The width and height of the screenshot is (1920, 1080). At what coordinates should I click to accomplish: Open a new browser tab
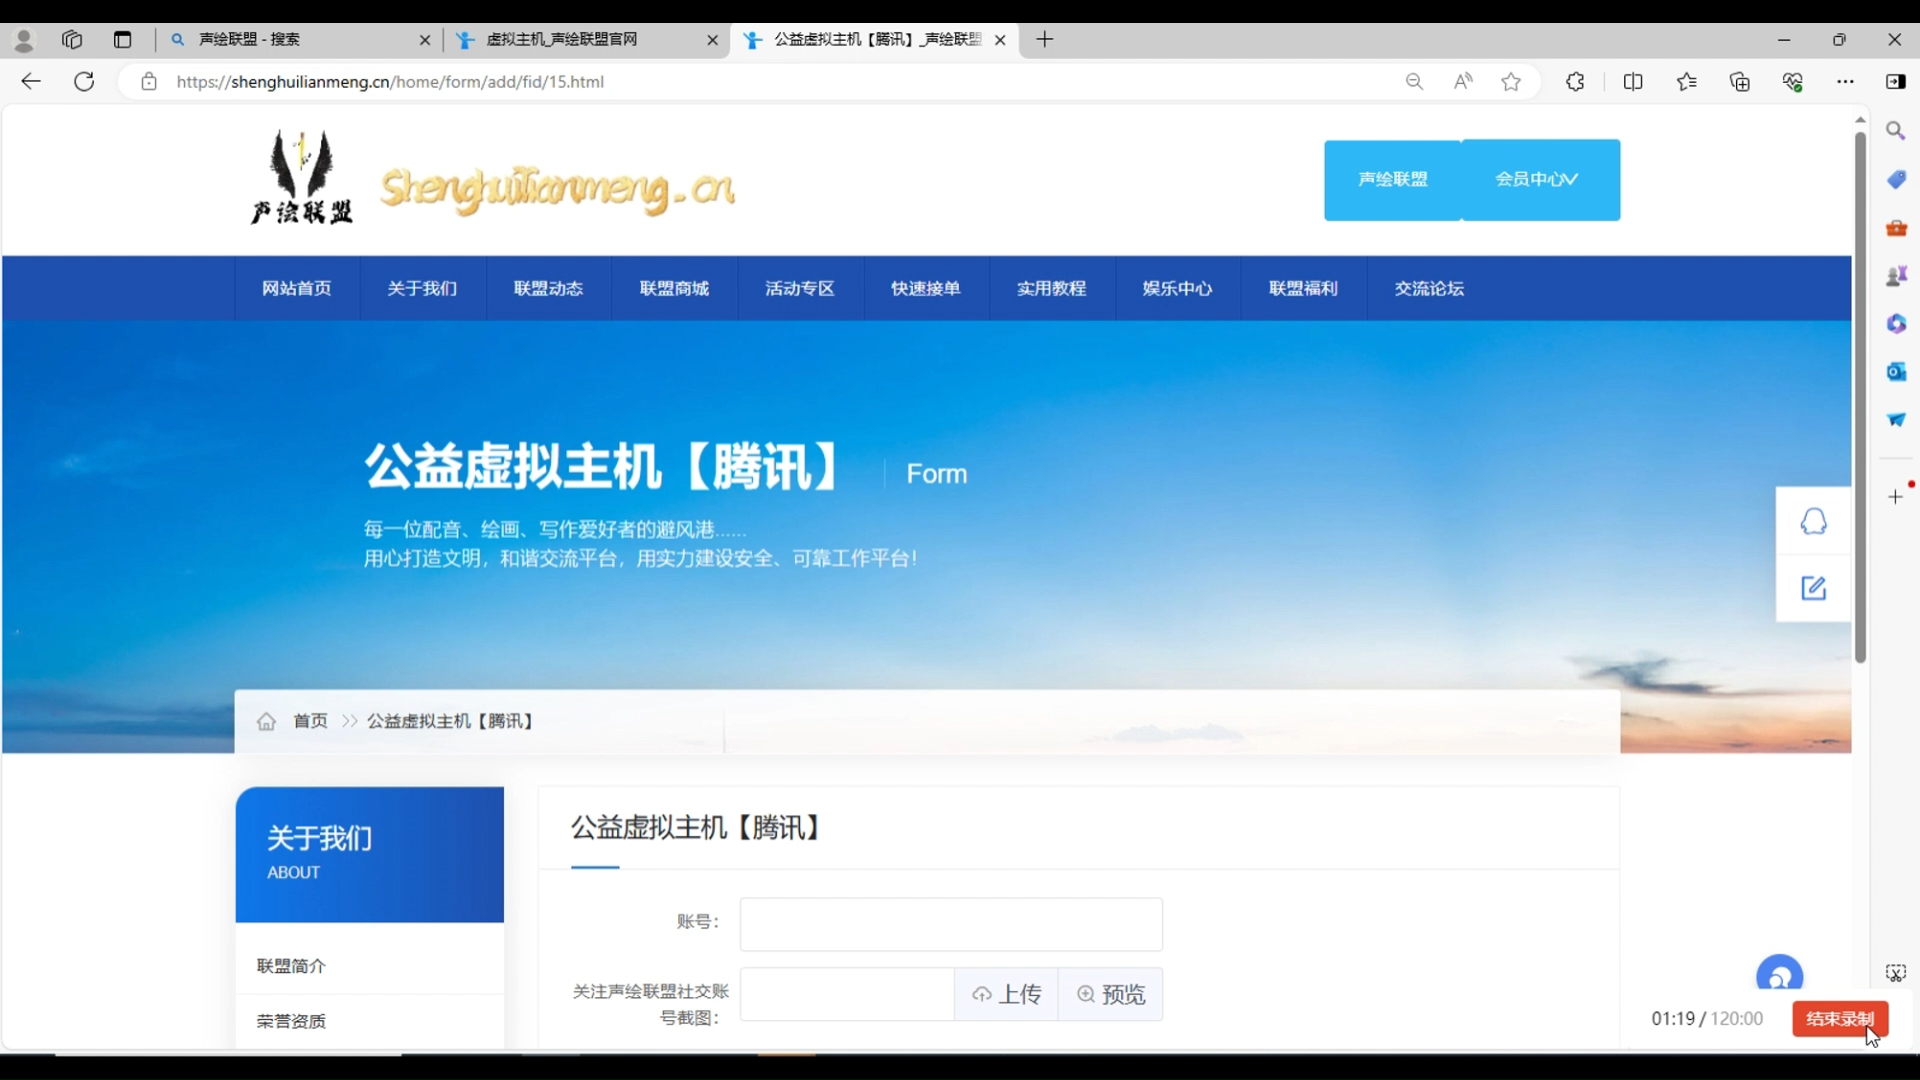[1045, 40]
